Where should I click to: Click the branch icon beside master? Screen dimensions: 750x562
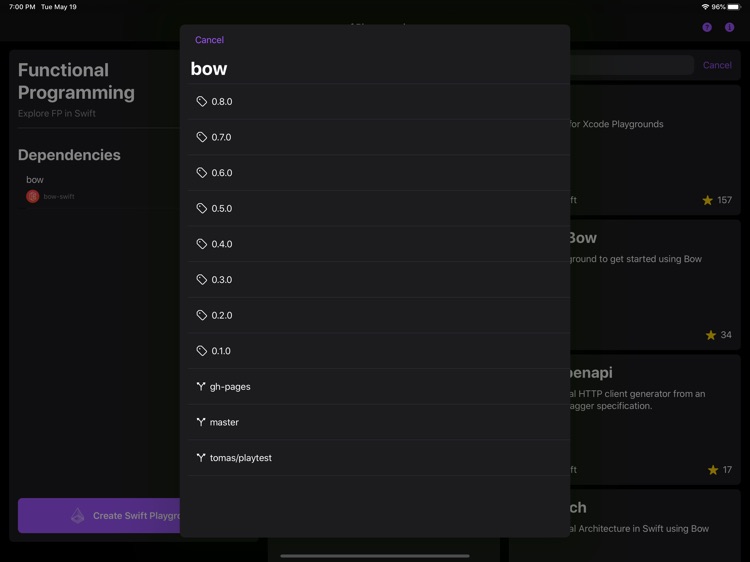[201, 422]
